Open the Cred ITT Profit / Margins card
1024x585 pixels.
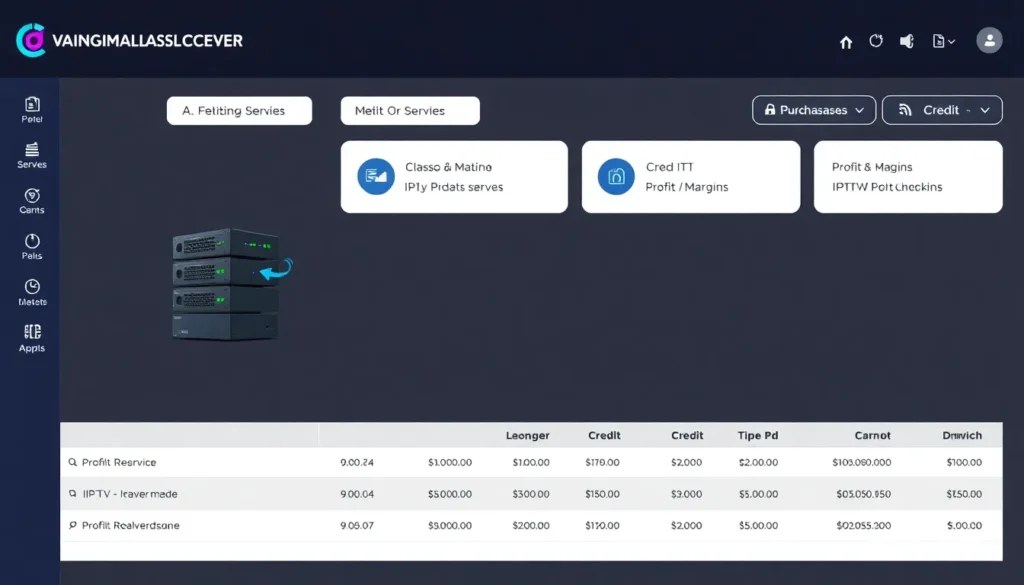(690, 177)
